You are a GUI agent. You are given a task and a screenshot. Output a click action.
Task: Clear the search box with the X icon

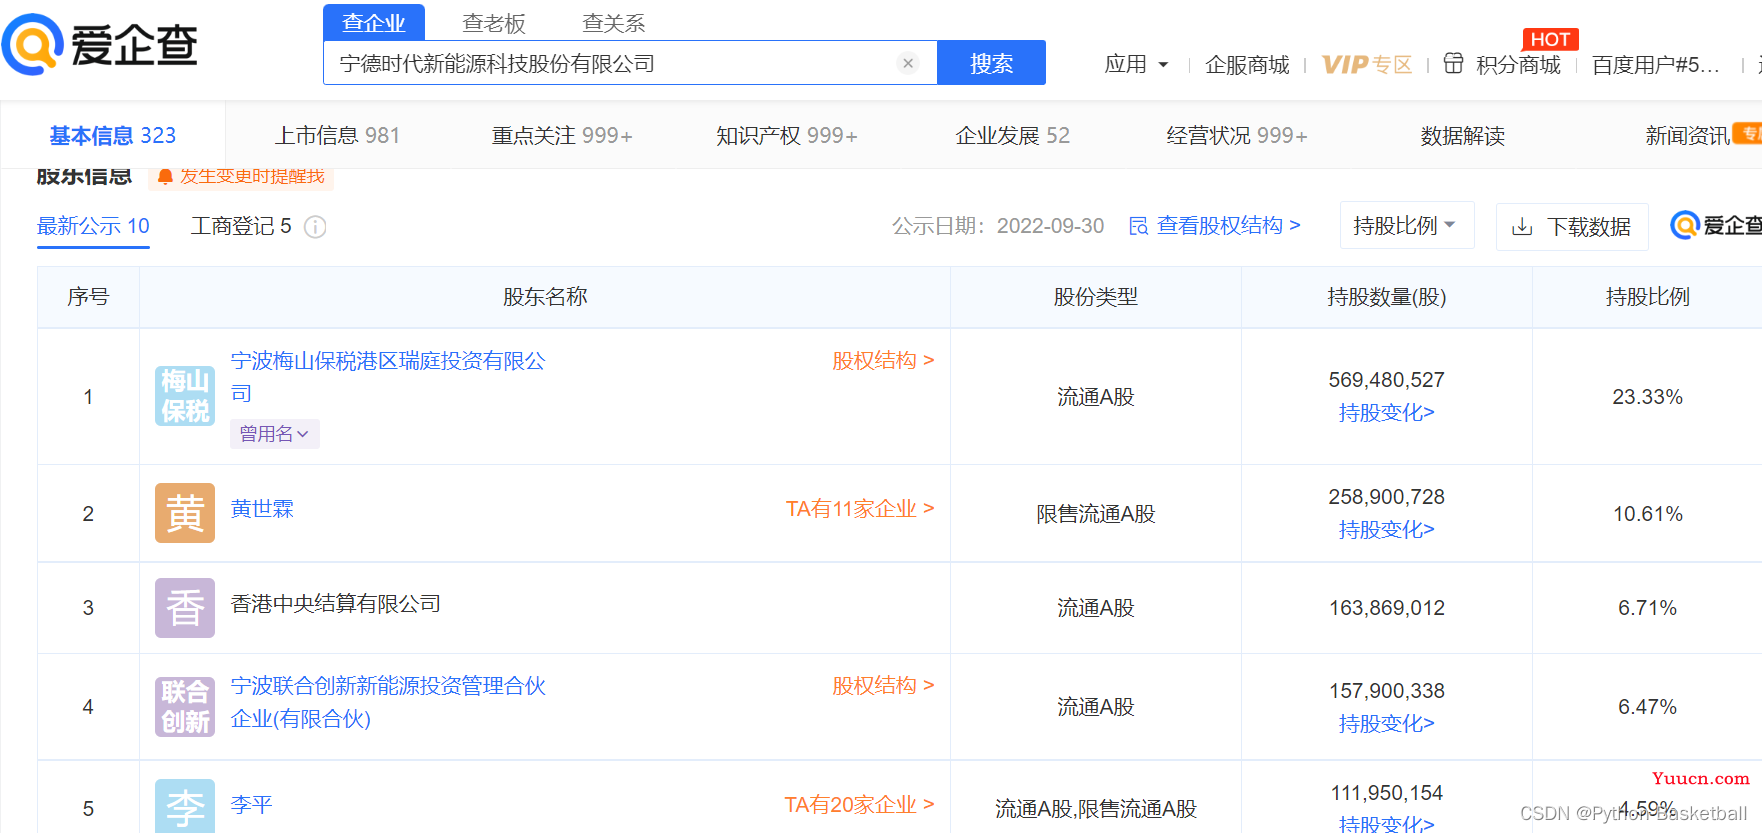(908, 63)
